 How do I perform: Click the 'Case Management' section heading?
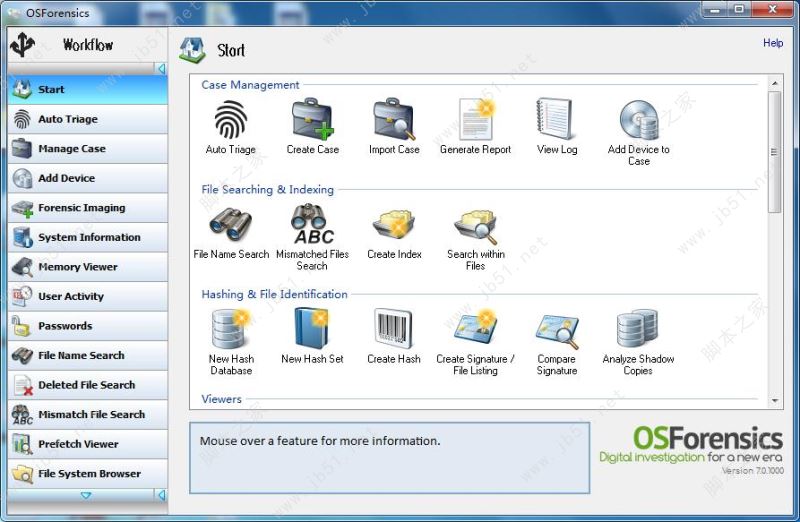250,85
